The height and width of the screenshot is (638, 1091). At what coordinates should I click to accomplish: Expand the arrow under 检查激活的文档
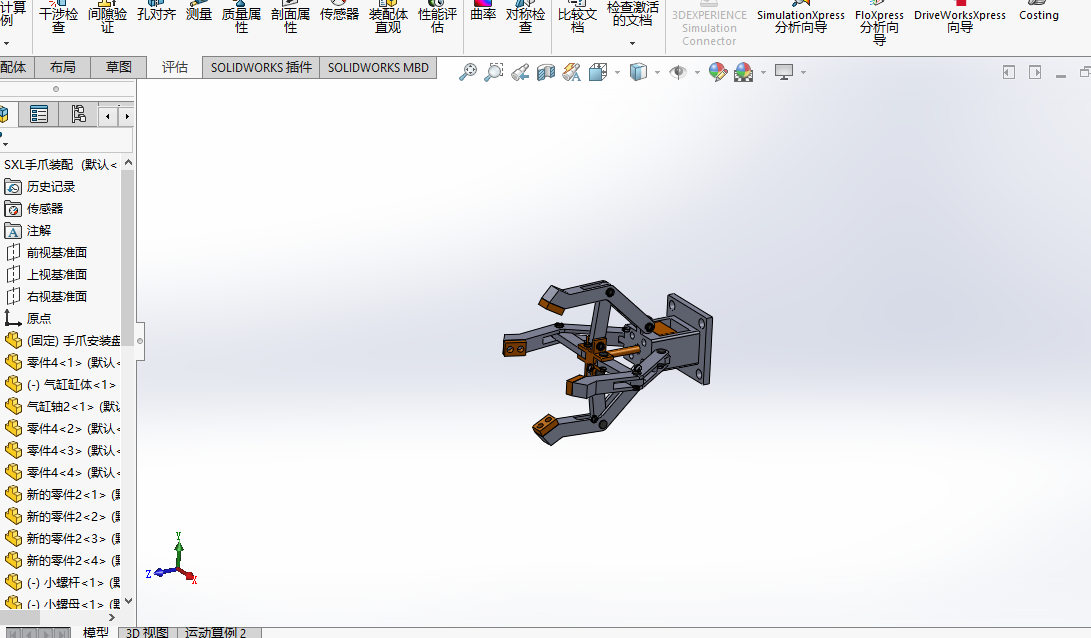(632, 43)
